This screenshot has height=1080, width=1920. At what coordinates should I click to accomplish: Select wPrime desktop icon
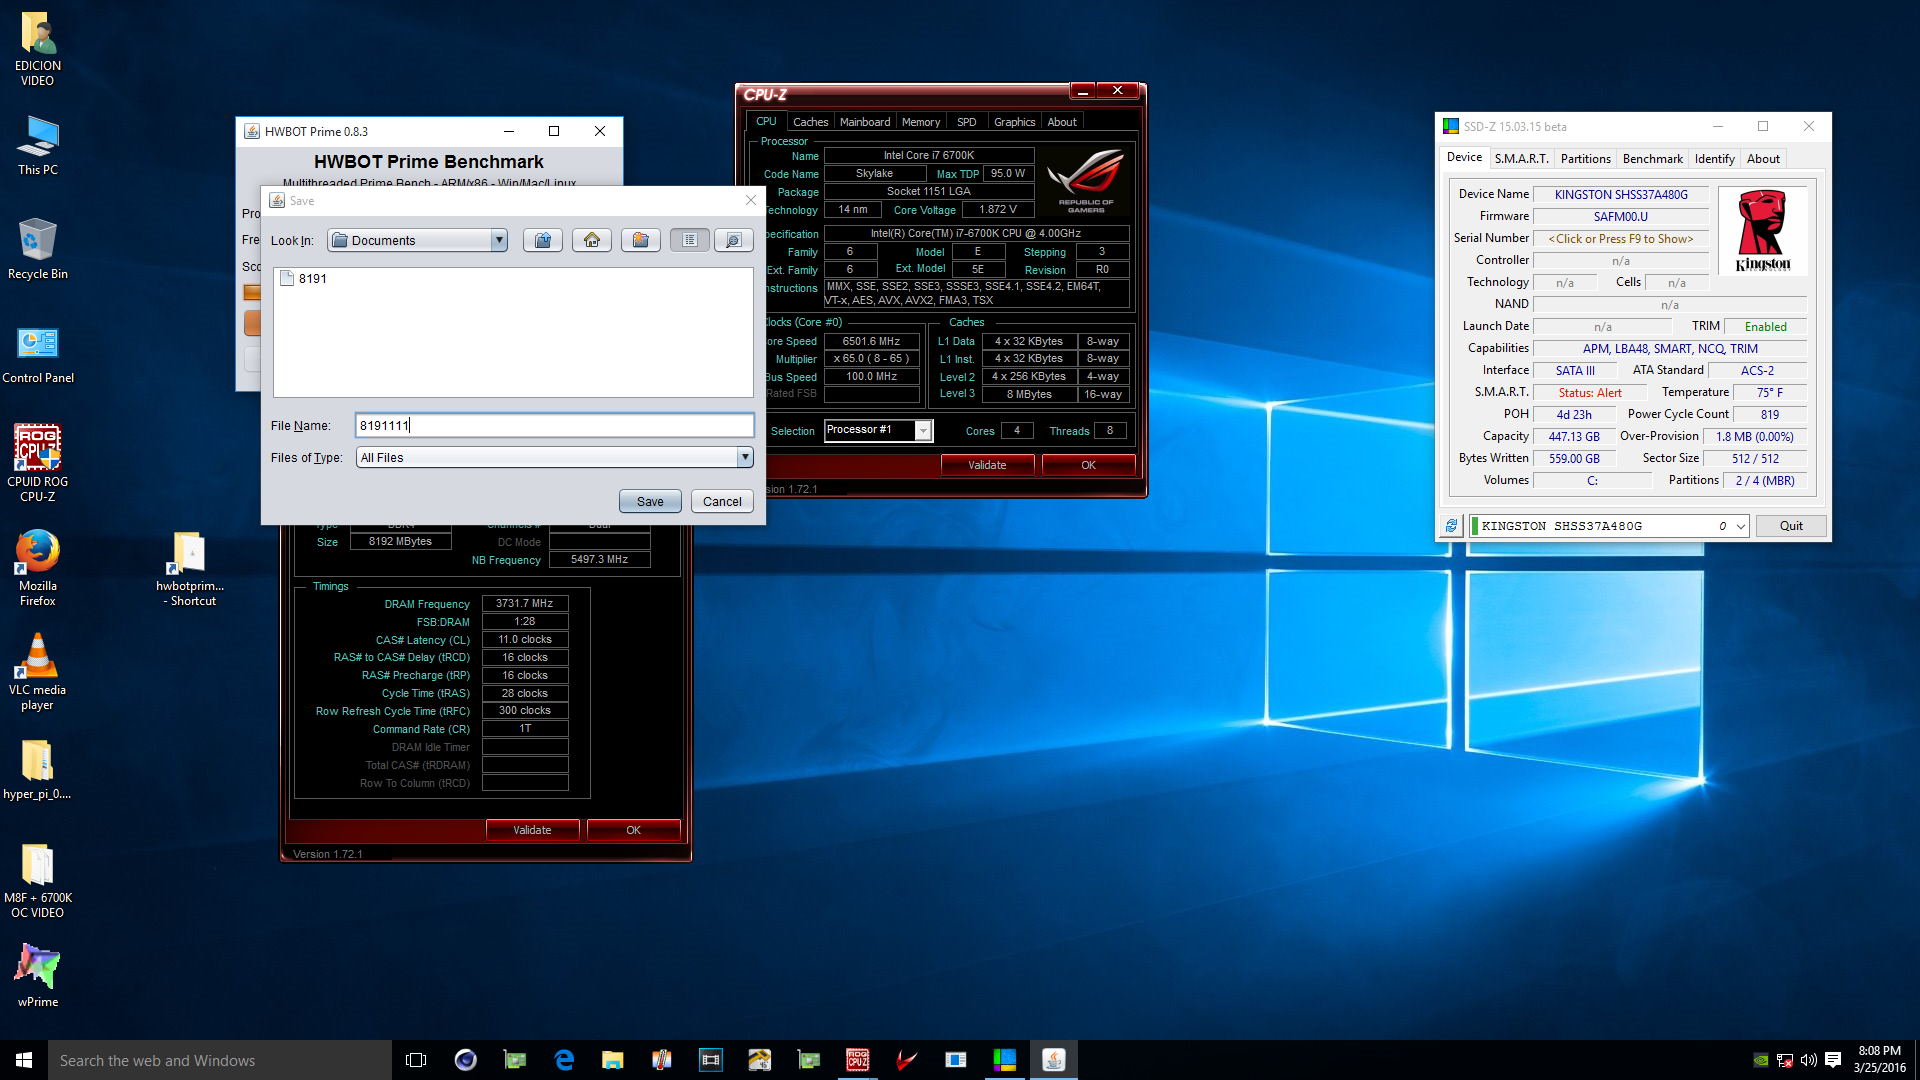coord(38,976)
